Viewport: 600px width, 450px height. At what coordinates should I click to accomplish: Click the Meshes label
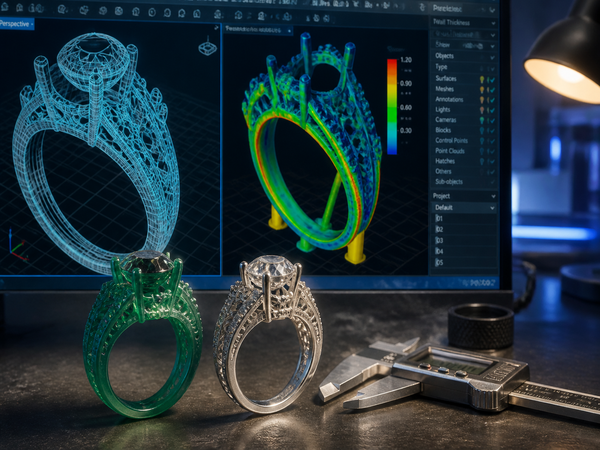point(444,89)
